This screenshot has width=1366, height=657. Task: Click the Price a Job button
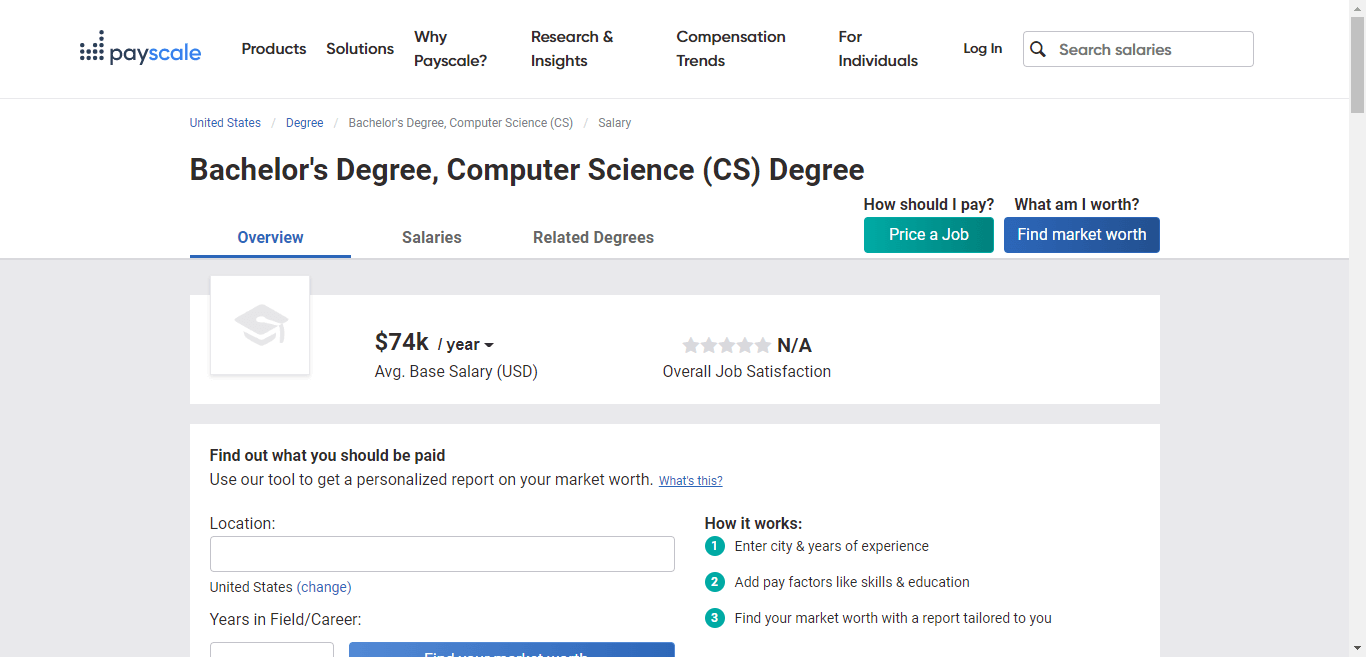point(928,234)
